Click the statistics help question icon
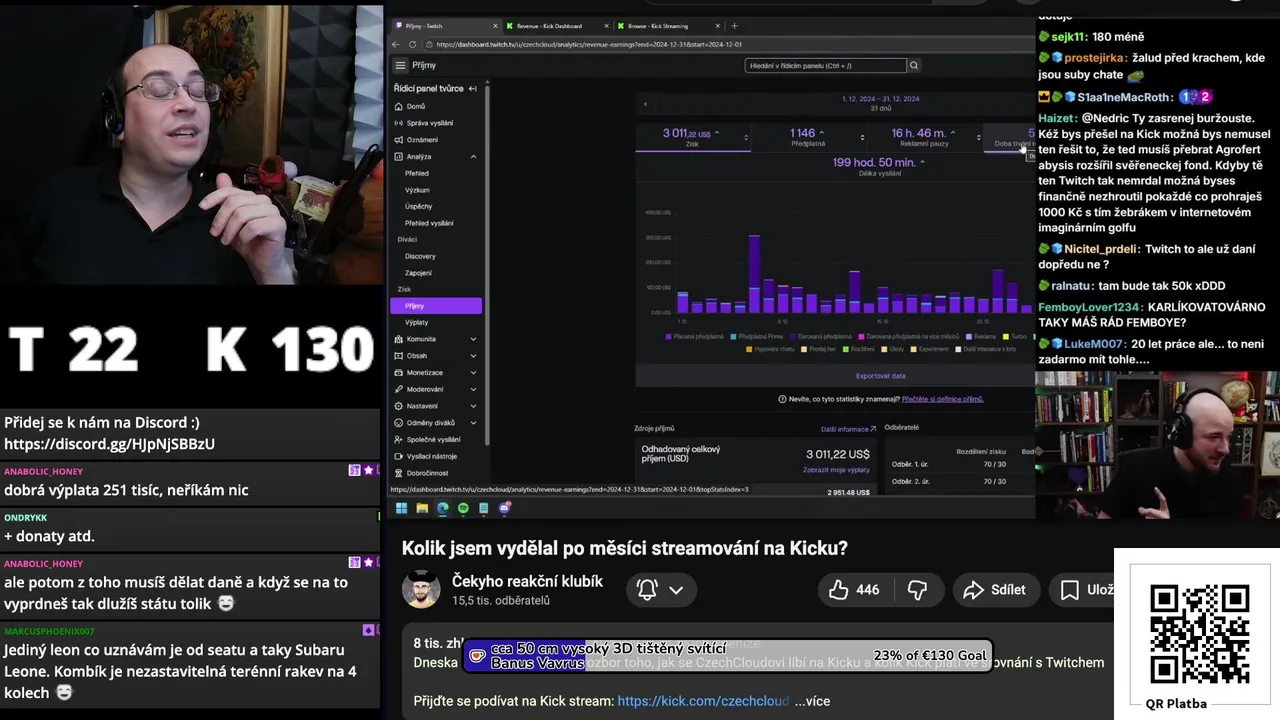 coord(782,399)
